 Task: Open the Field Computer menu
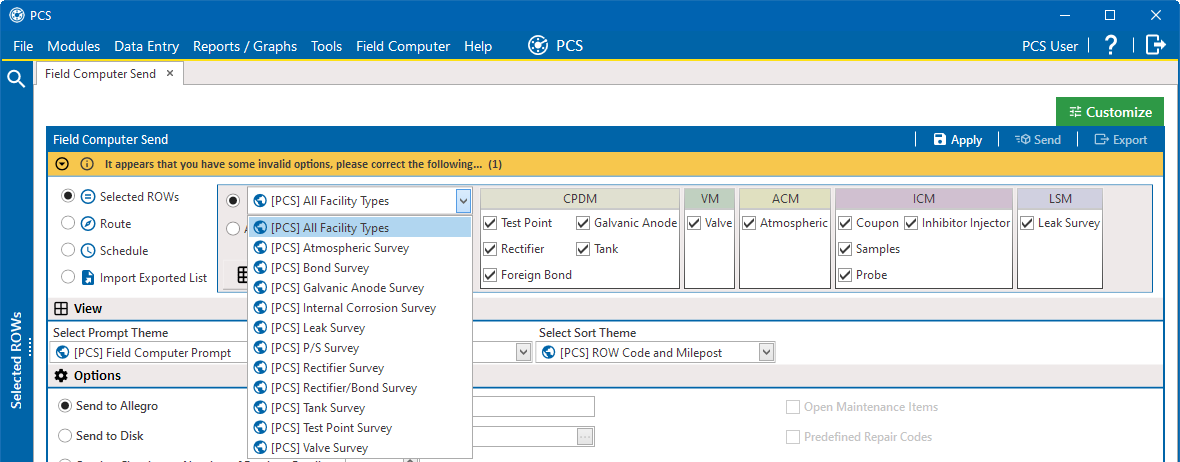[403, 46]
